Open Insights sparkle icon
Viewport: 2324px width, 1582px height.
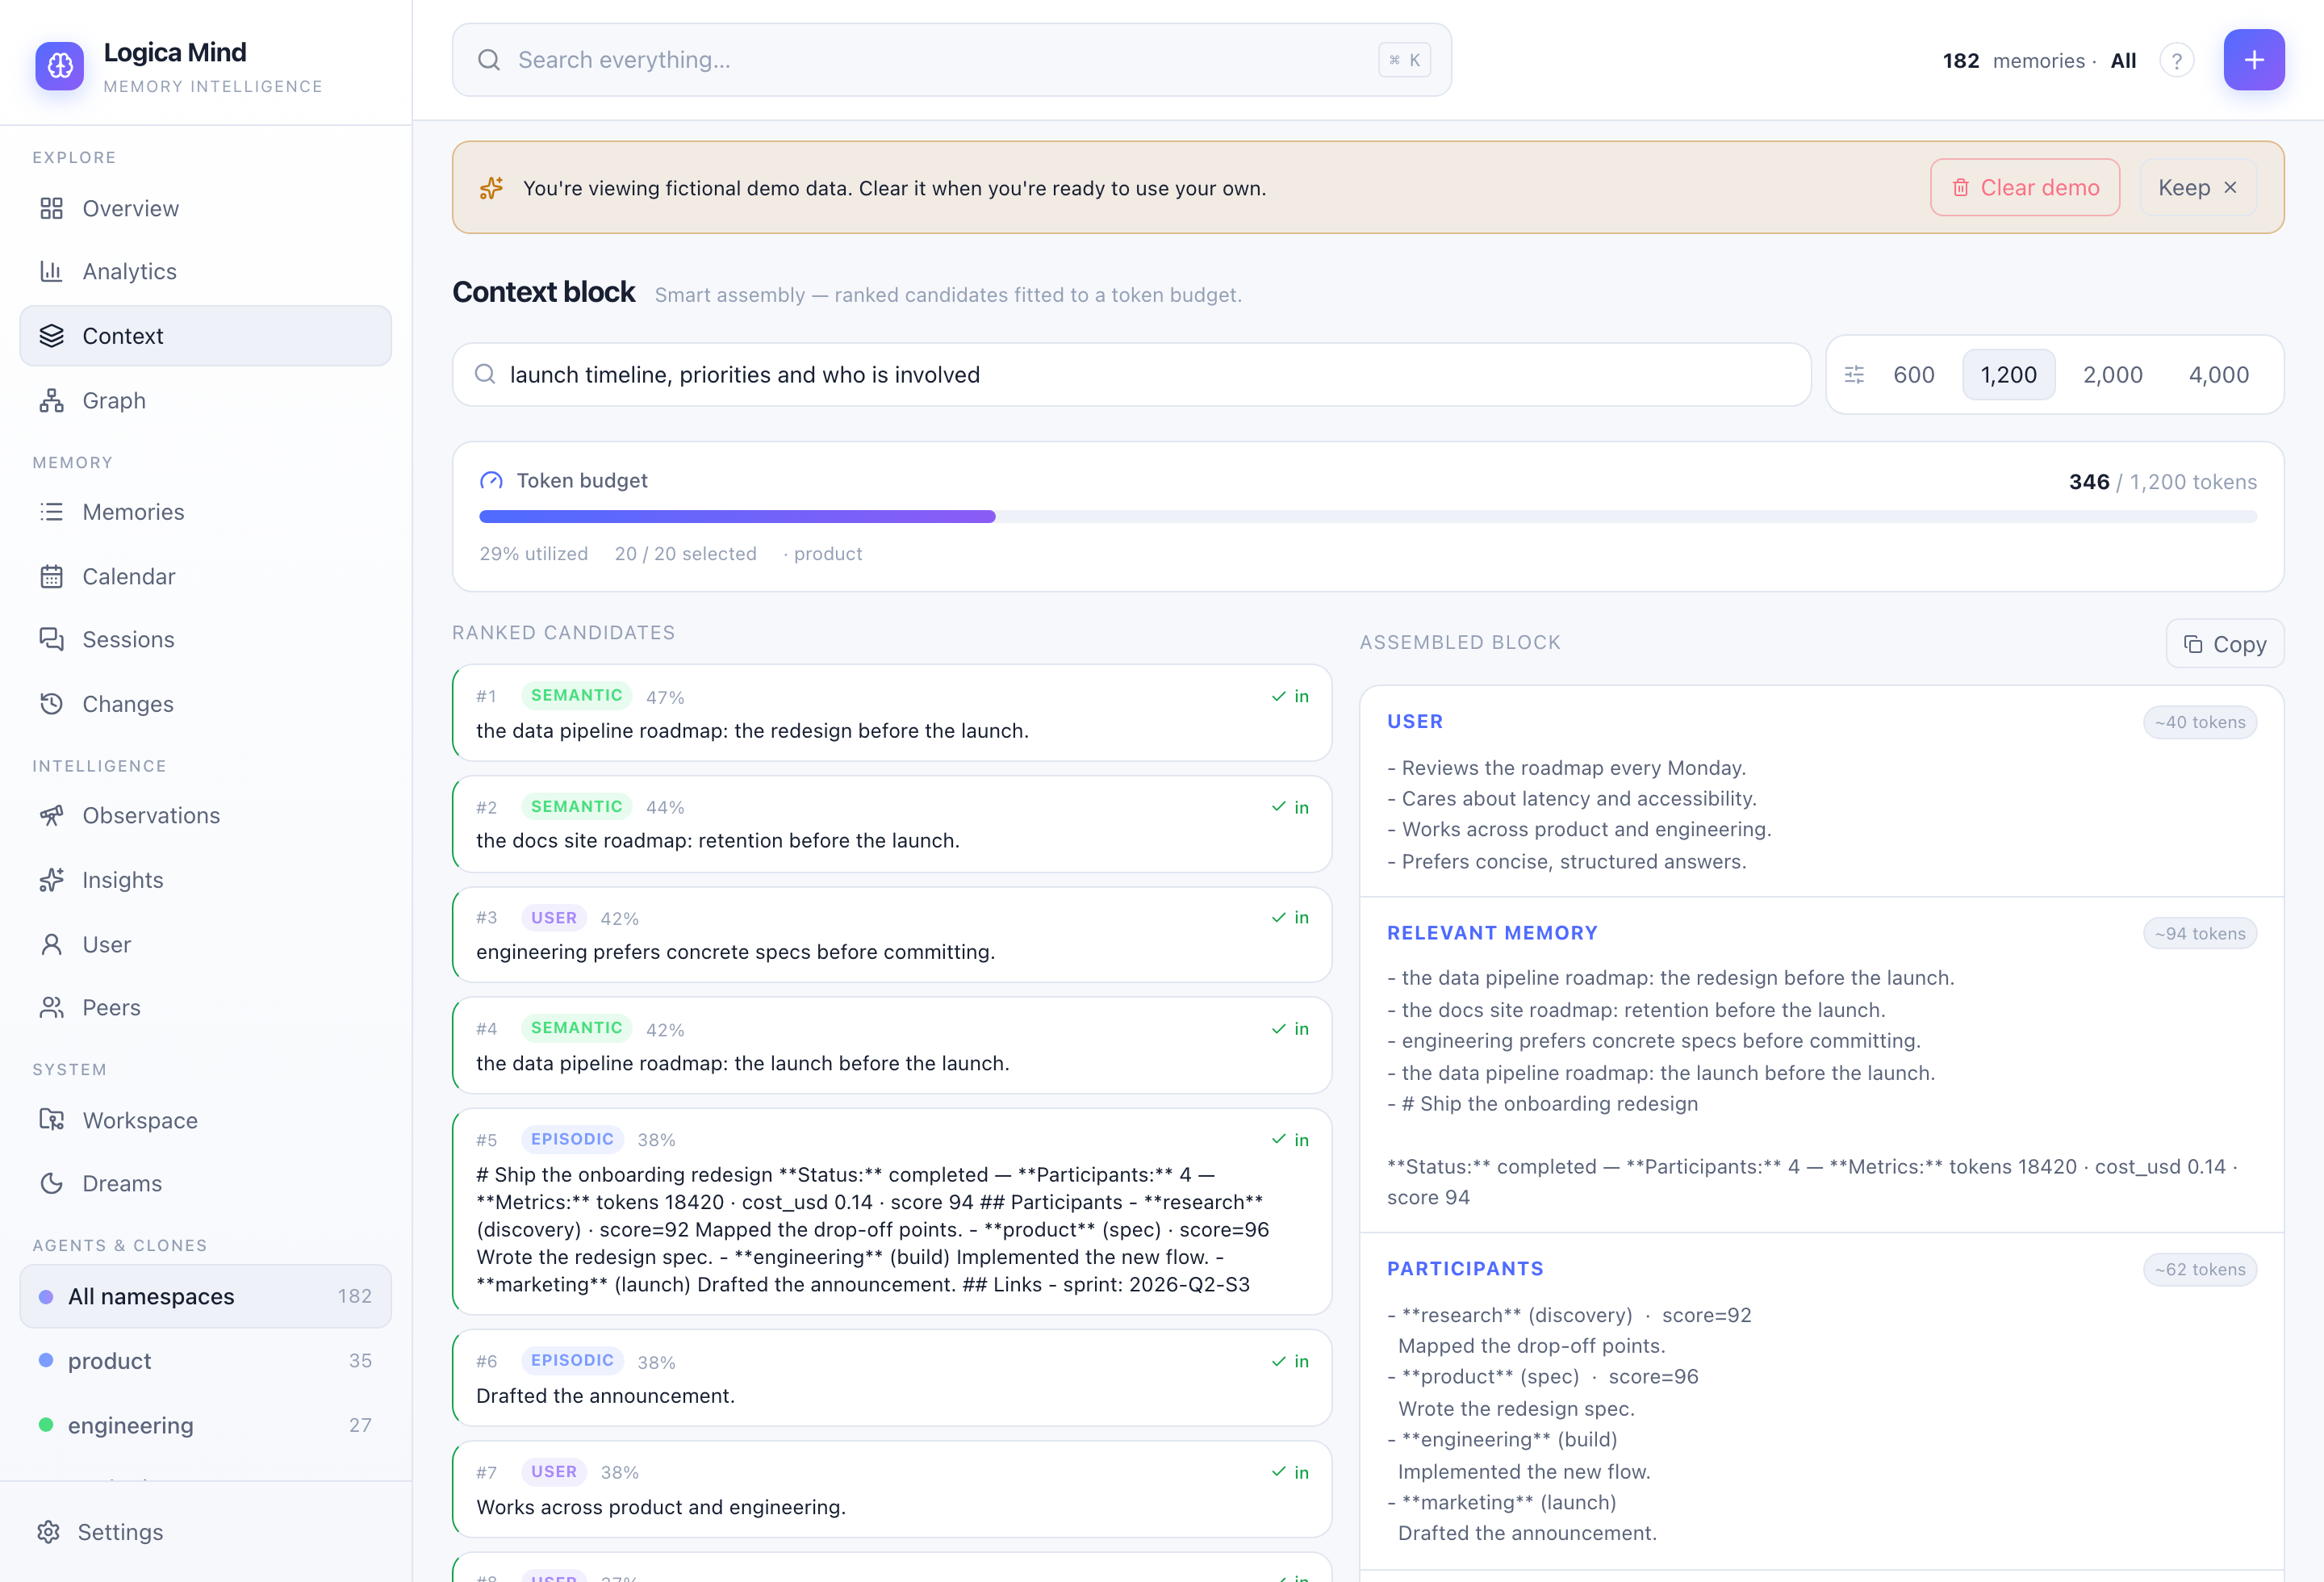click(x=51, y=880)
